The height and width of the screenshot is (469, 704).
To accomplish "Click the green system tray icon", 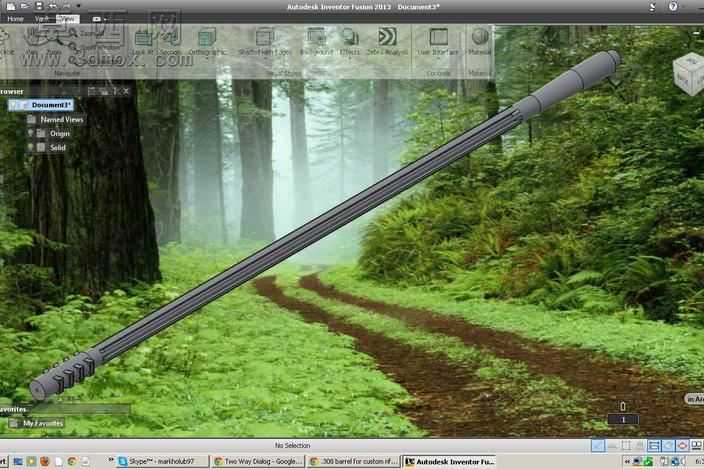I will pyautogui.click(x=648, y=461).
